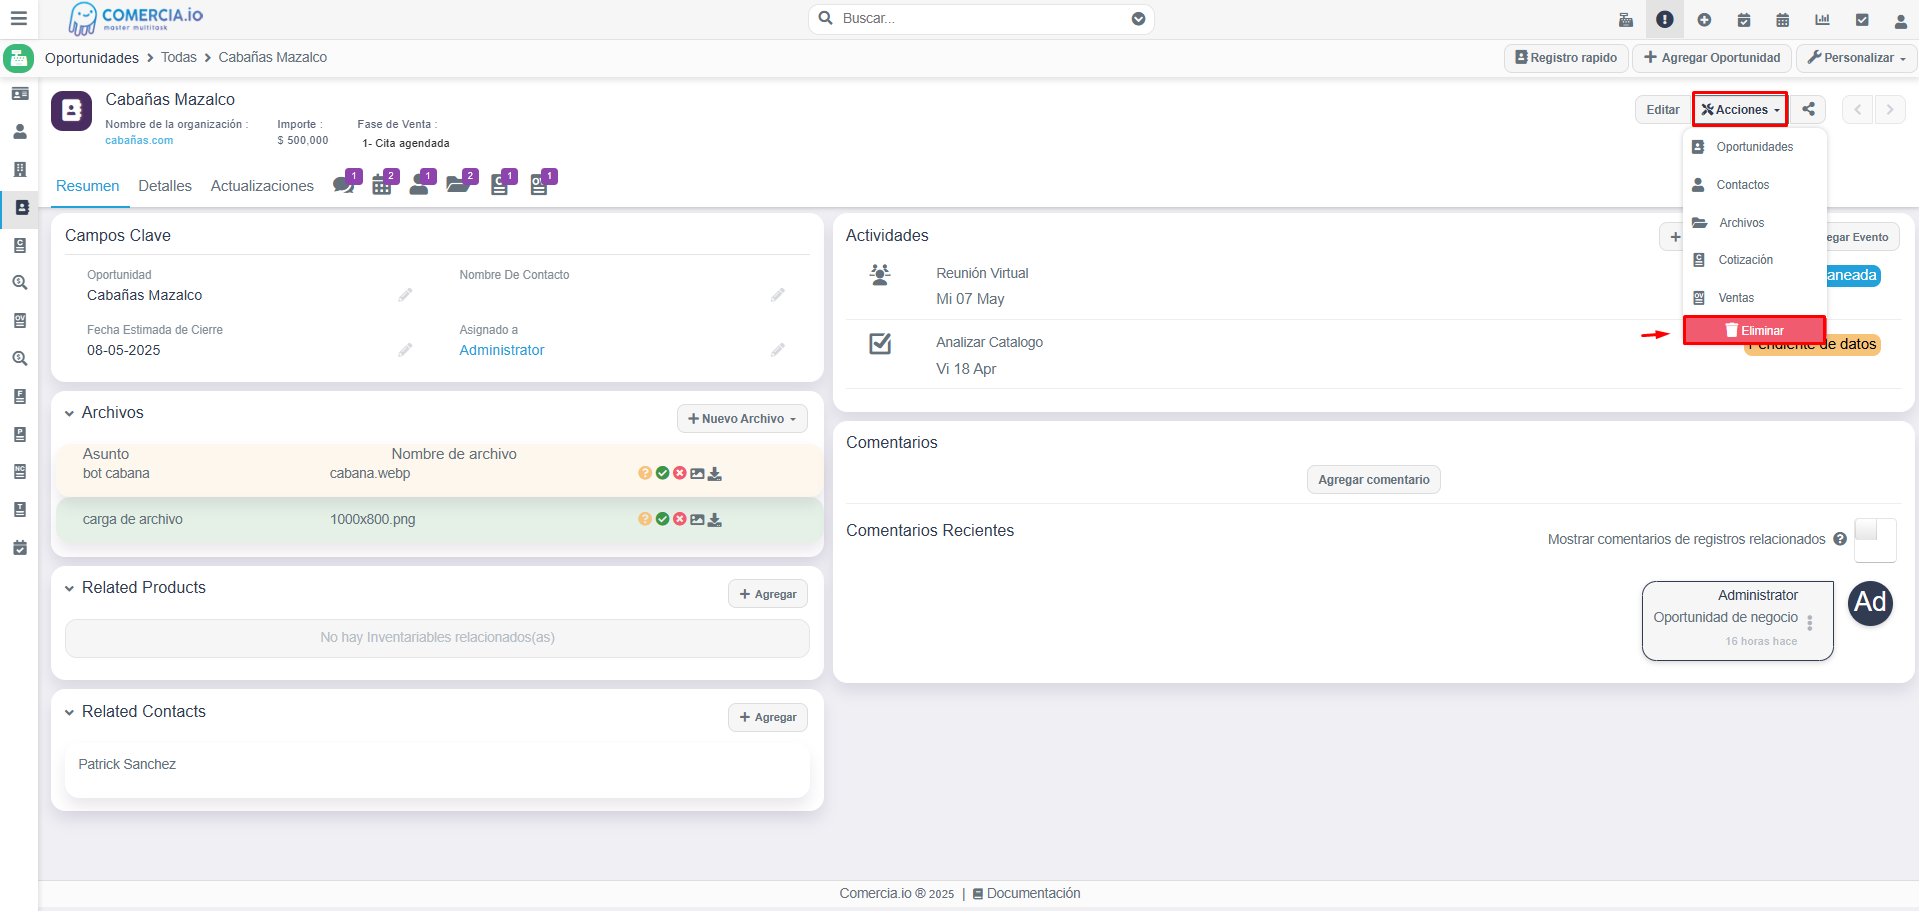1919x911 pixels.
Task: Approve the 1000x800.png file with green check
Action: point(662,519)
